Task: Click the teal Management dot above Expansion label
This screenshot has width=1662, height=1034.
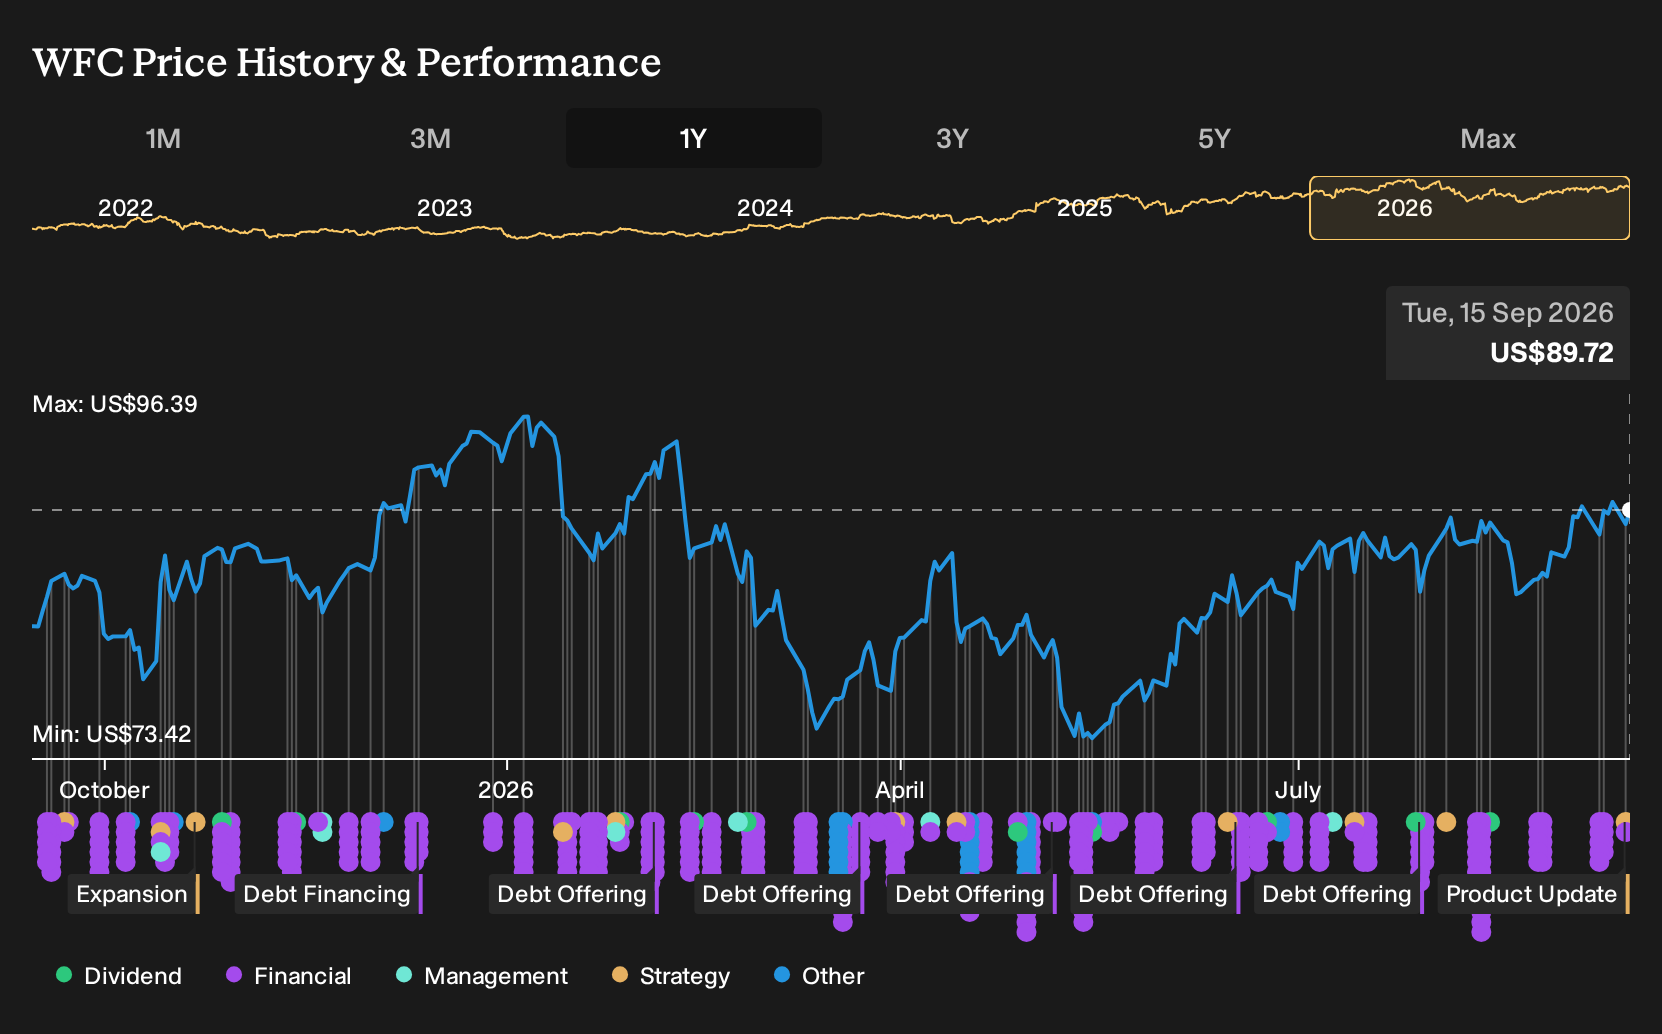Action: tap(161, 852)
